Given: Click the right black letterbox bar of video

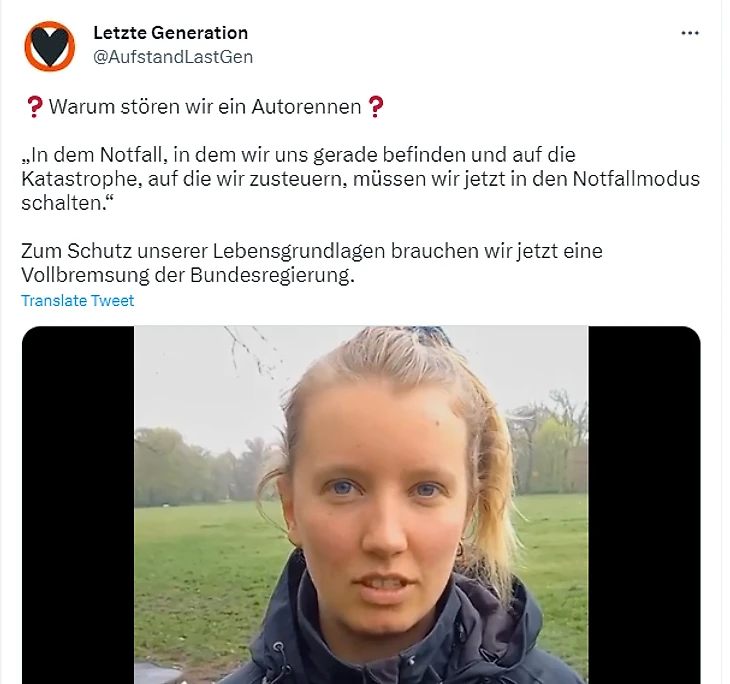Looking at the screenshot, I should [644, 505].
